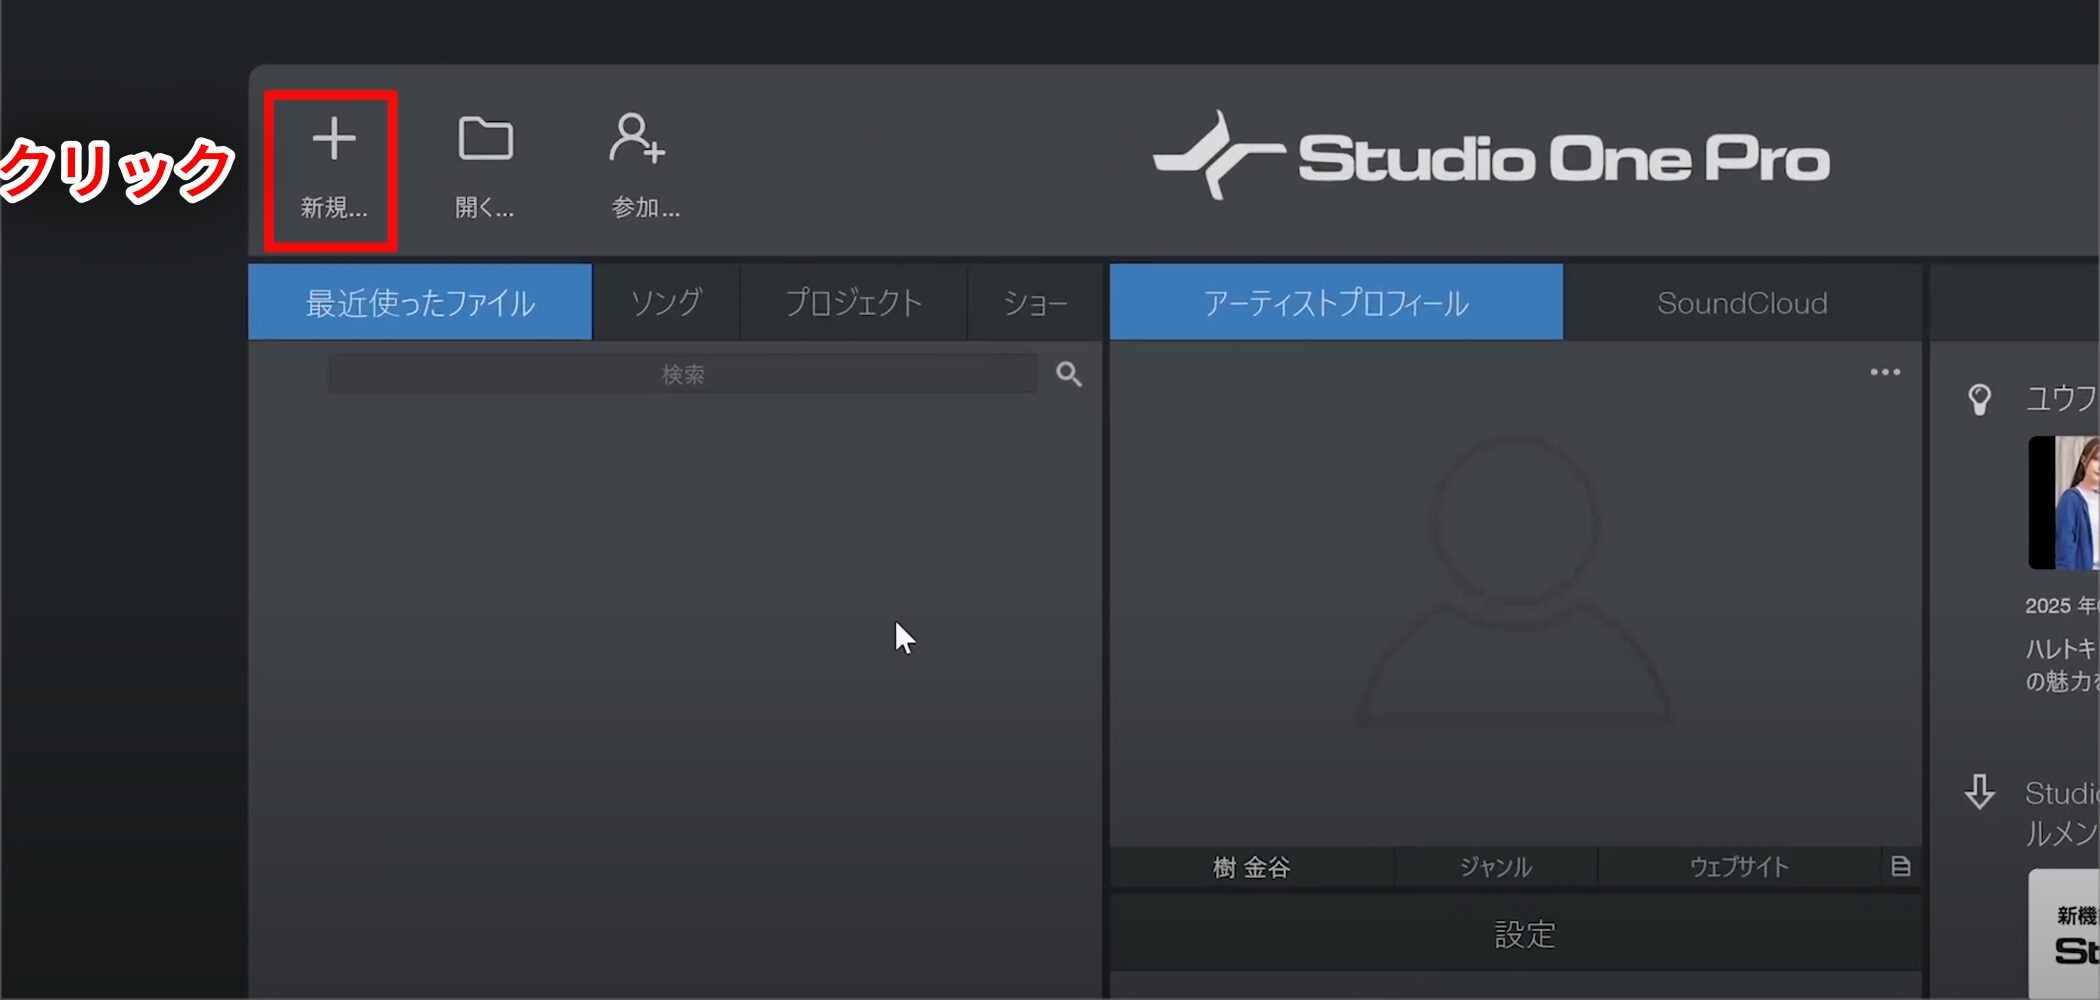Viewport: 2100px width, 1000px height.
Task: Click the 検索 search field
Action: (x=683, y=375)
